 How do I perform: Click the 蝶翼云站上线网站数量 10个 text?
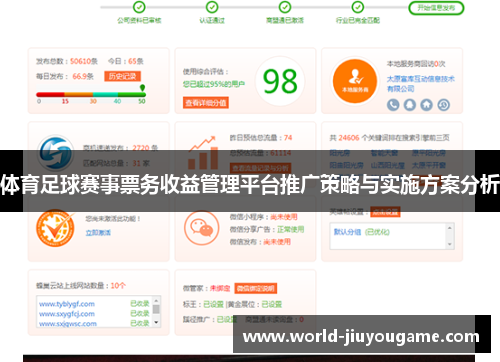pos(81,286)
